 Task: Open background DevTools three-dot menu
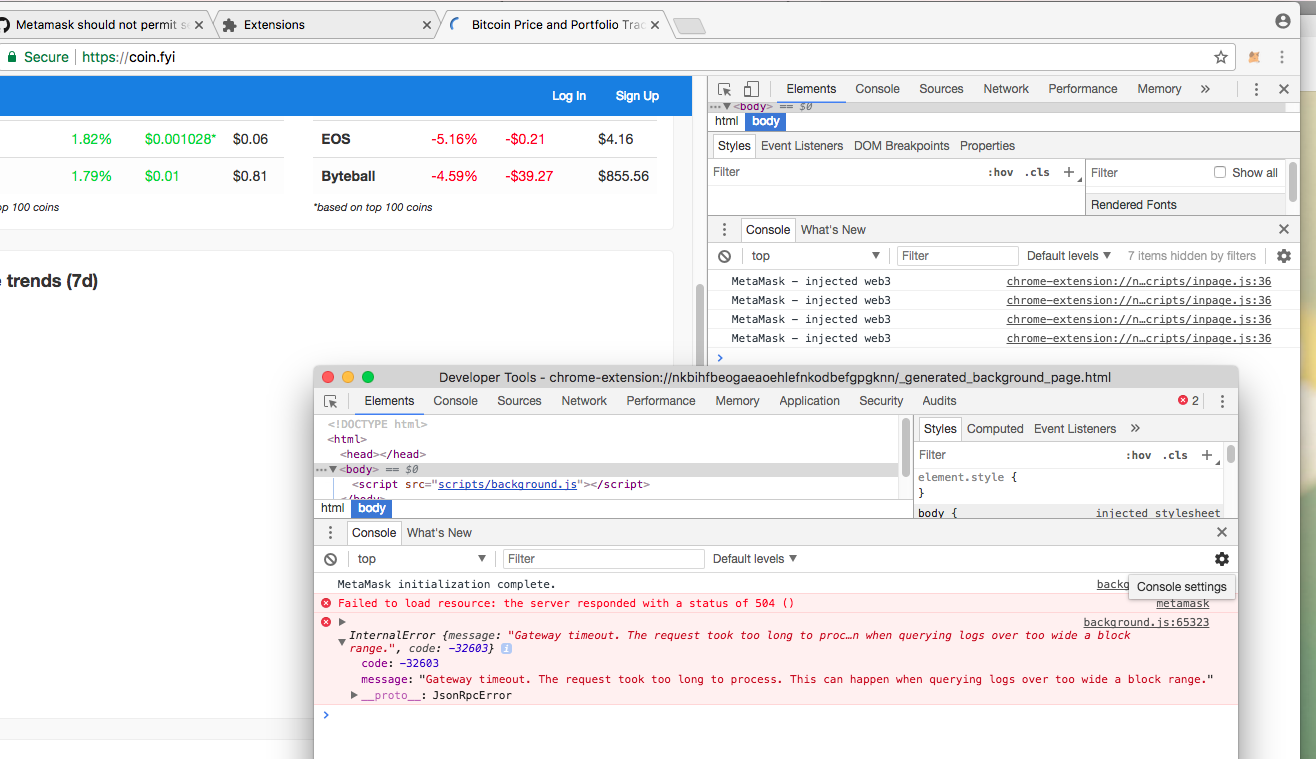tap(1222, 401)
